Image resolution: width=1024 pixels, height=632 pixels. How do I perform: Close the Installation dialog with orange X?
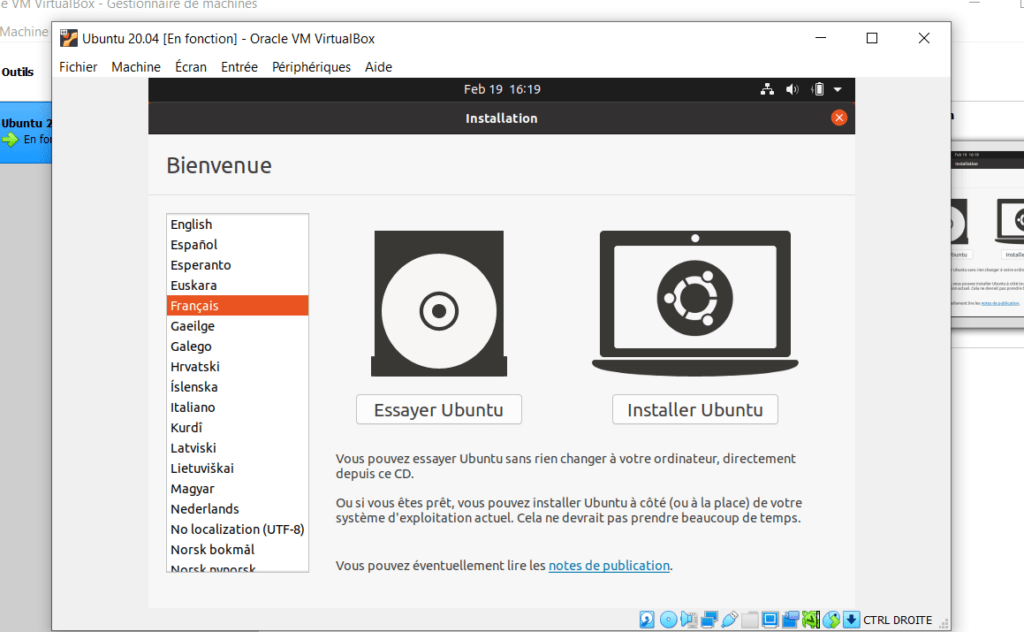pos(839,118)
